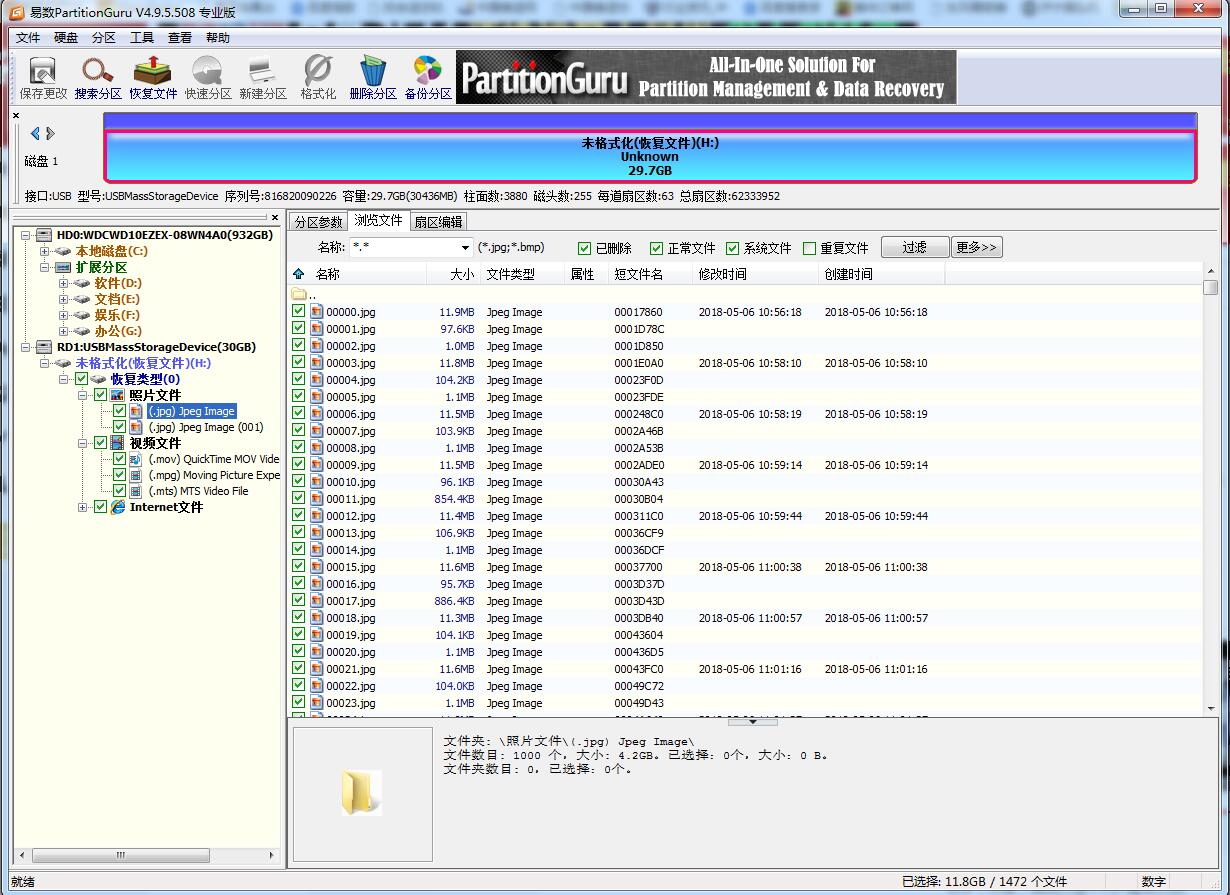This screenshot has width=1230, height=895.
Task: Click the 搜索分区 search partition icon
Action: (98, 78)
